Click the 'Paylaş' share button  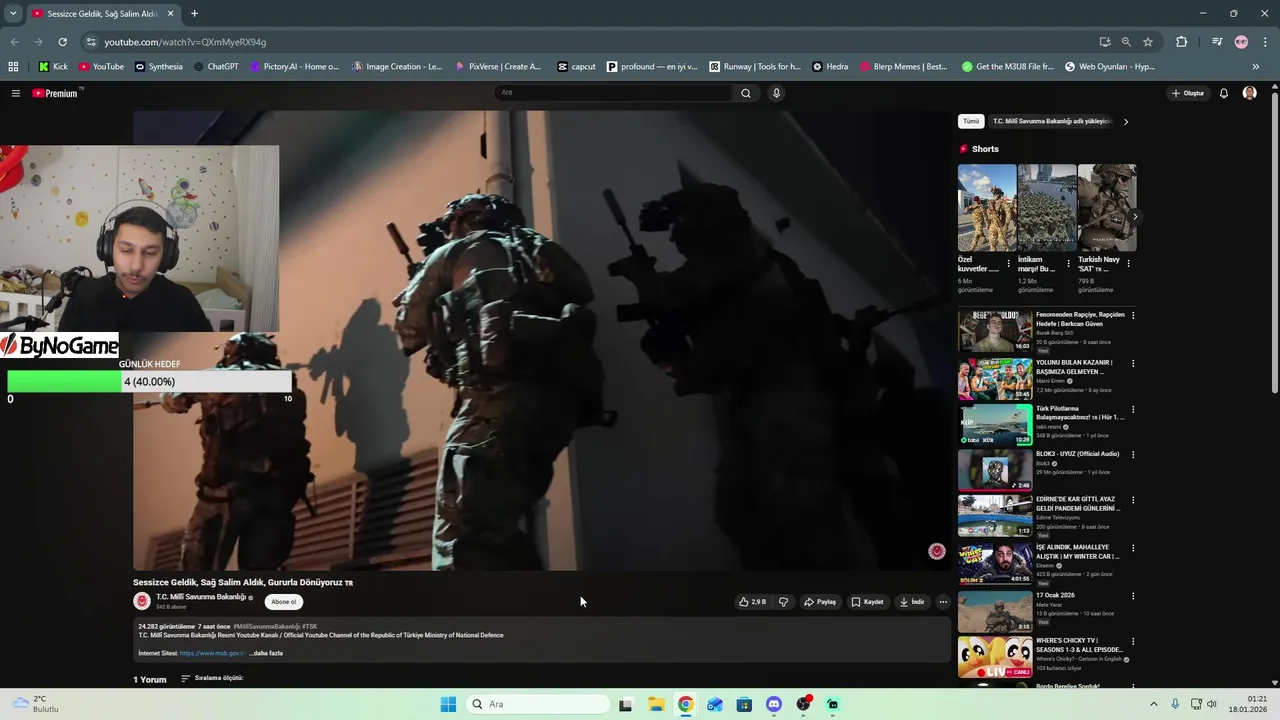pos(820,602)
